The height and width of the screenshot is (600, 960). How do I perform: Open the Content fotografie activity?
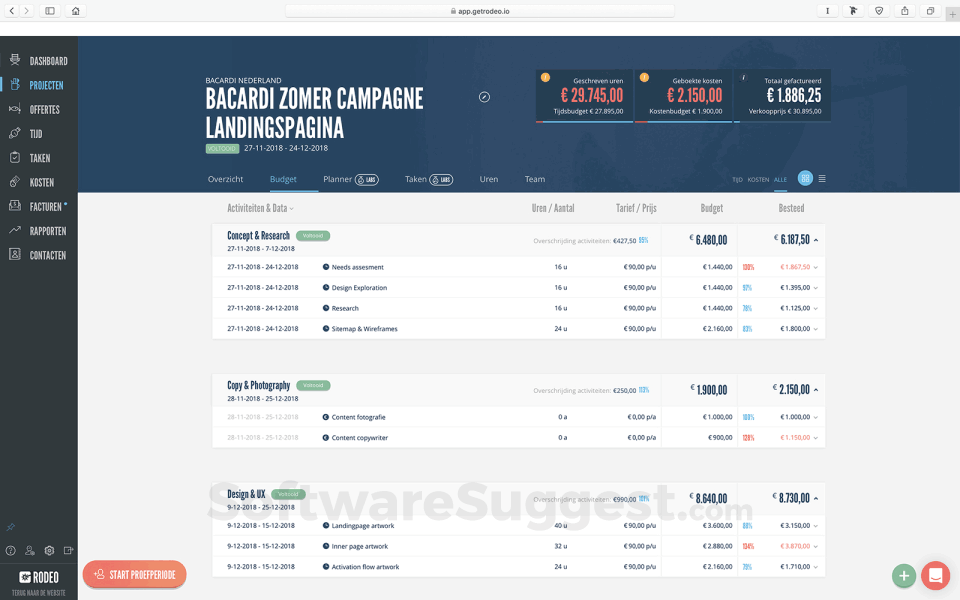(x=359, y=418)
